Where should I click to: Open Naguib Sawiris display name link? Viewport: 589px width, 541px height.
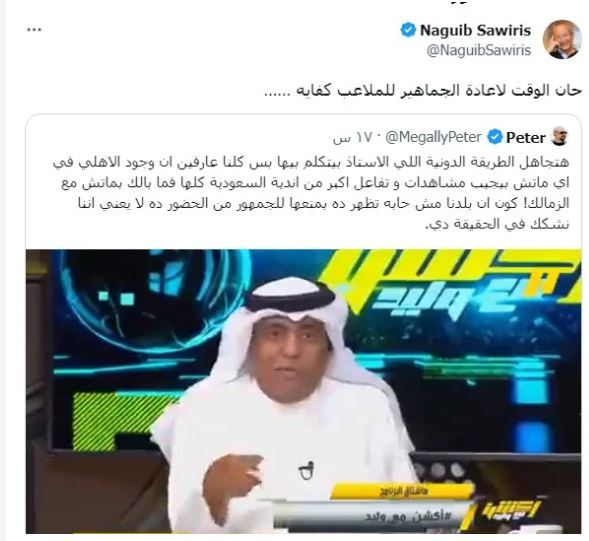pyautogui.click(x=475, y=30)
